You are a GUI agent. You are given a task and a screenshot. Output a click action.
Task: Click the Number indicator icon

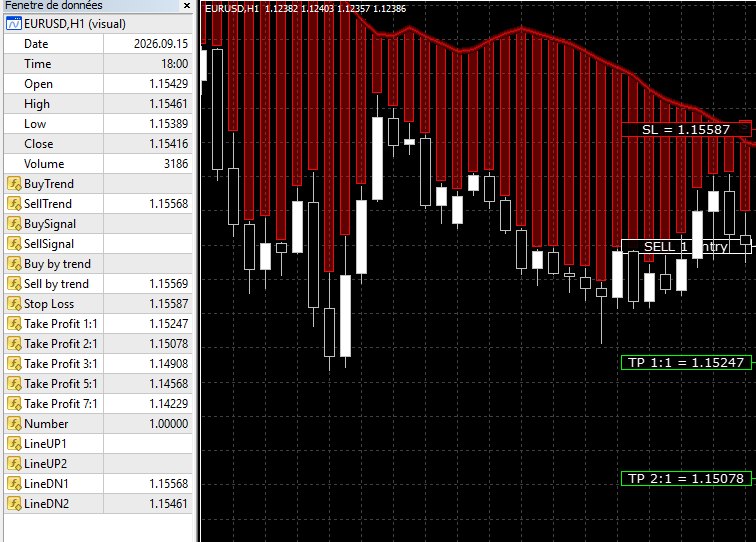coord(14,424)
